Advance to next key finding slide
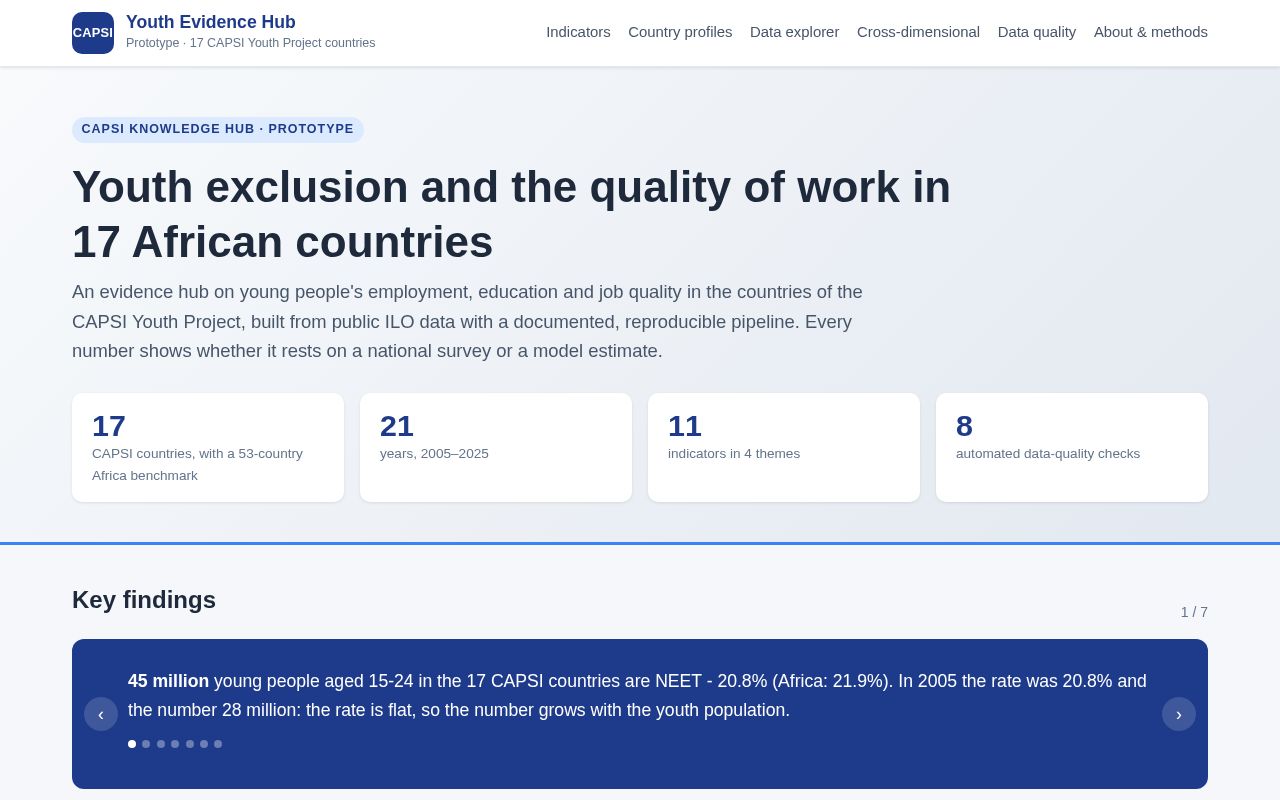 pos(1179,714)
